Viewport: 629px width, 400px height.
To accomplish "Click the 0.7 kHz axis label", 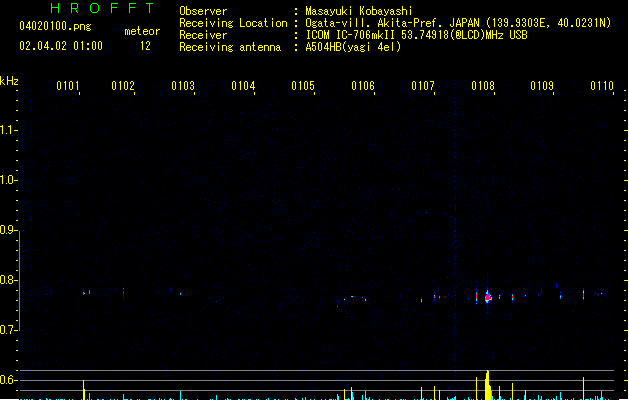I will point(8,330).
